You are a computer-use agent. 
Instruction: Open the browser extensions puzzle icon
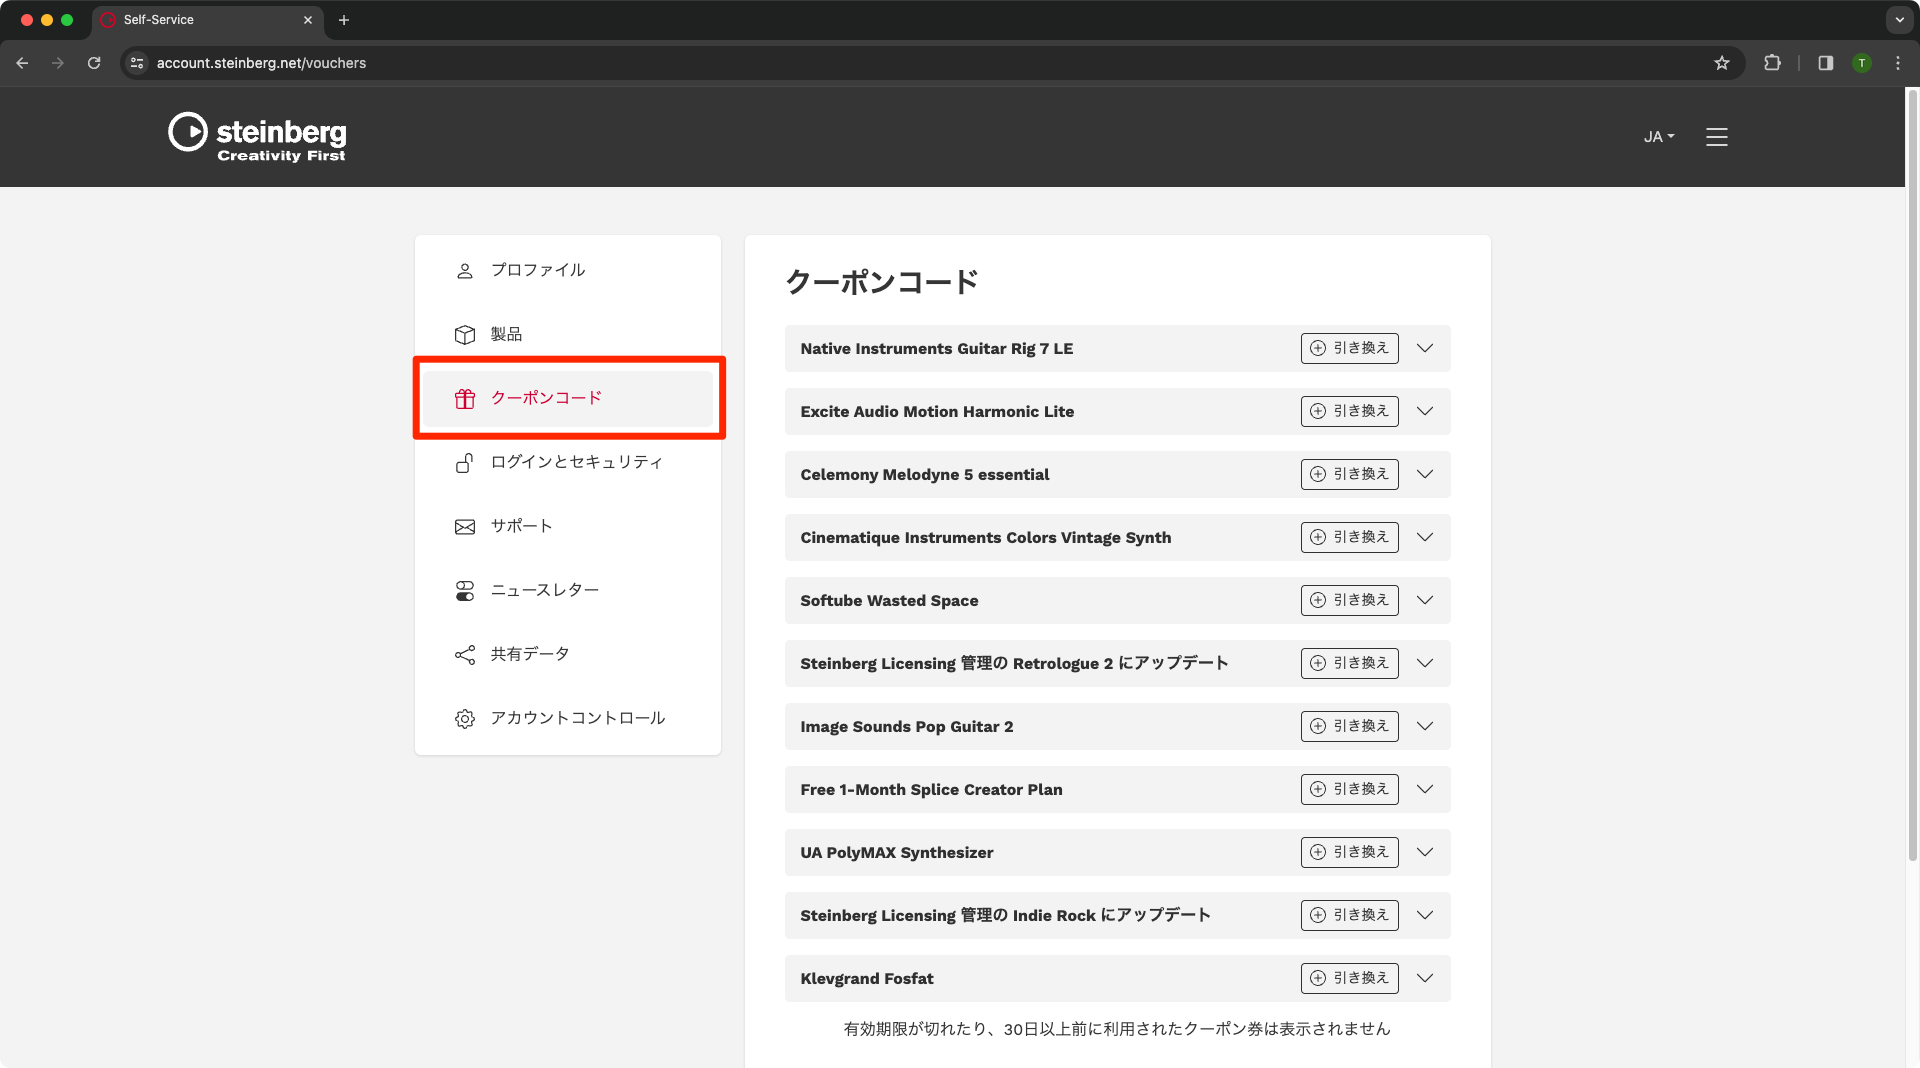[x=1772, y=63]
